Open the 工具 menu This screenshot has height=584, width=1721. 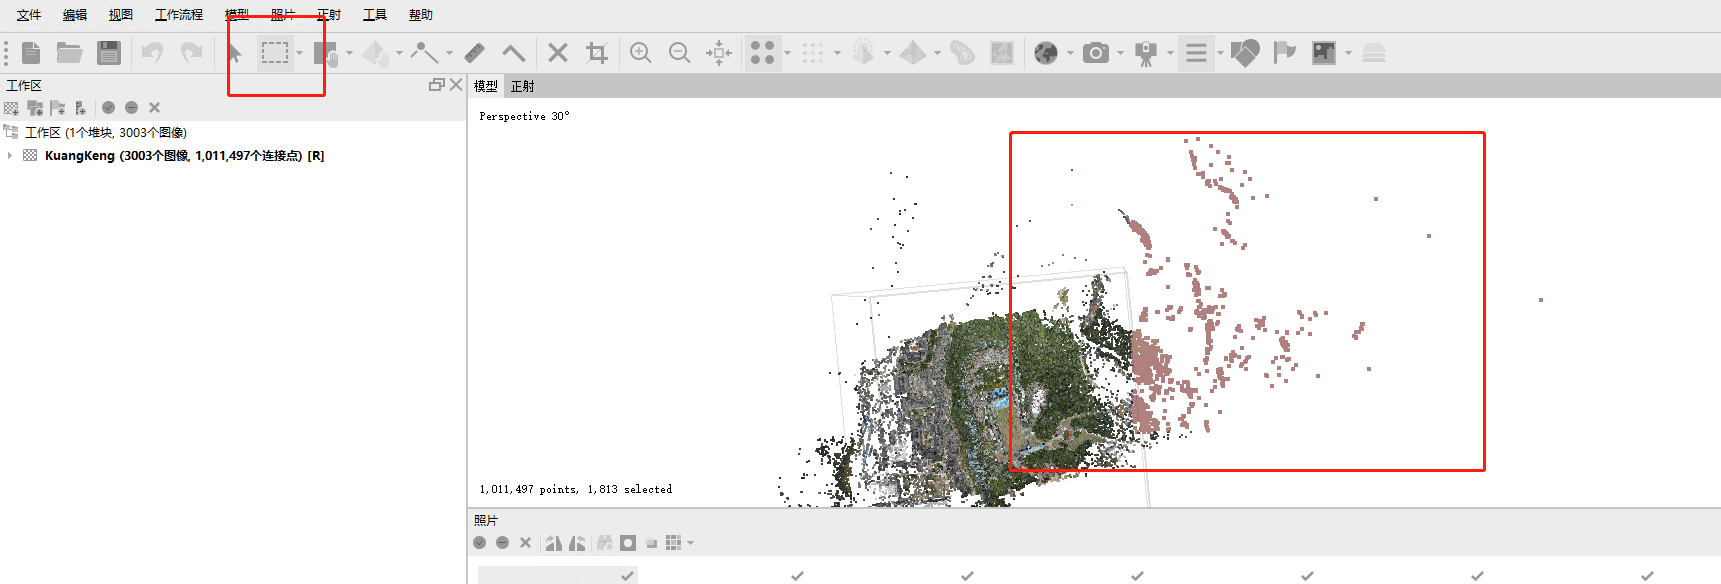[x=374, y=15]
